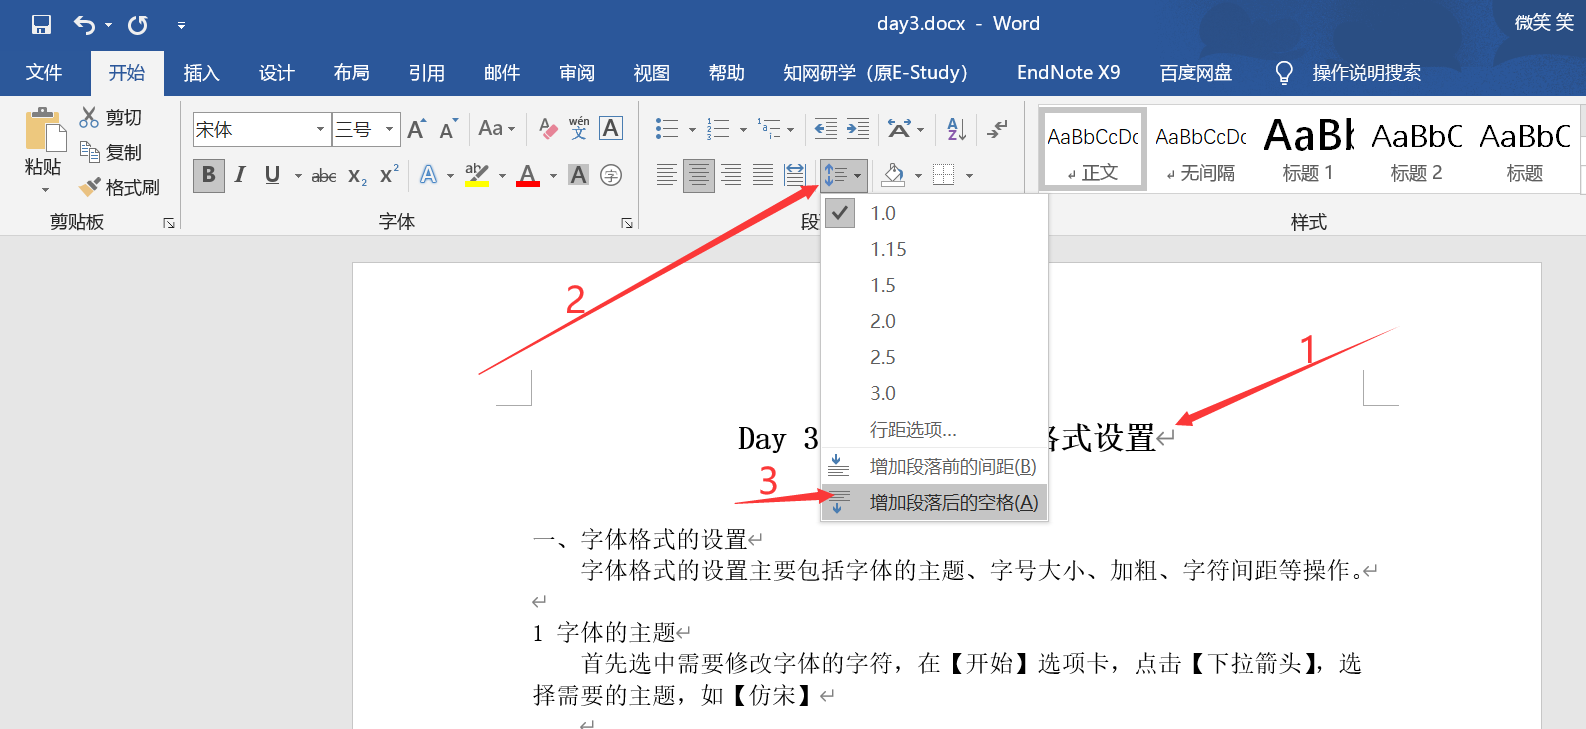Viewport: 1586px width, 729px height.
Task: Click the Align Right icon
Action: [731, 175]
